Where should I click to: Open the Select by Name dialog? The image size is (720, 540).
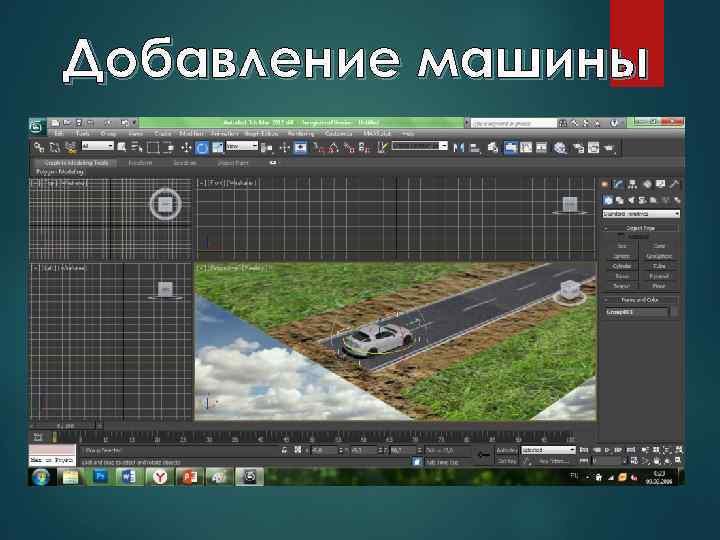[x=137, y=147]
